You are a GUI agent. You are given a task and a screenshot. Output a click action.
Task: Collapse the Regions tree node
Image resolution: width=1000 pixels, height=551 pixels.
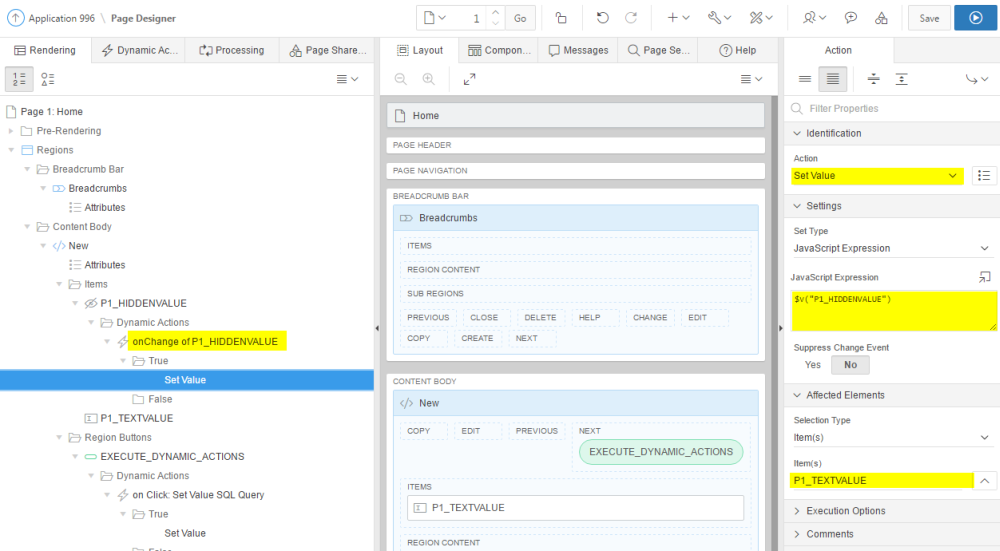coord(11,150)
